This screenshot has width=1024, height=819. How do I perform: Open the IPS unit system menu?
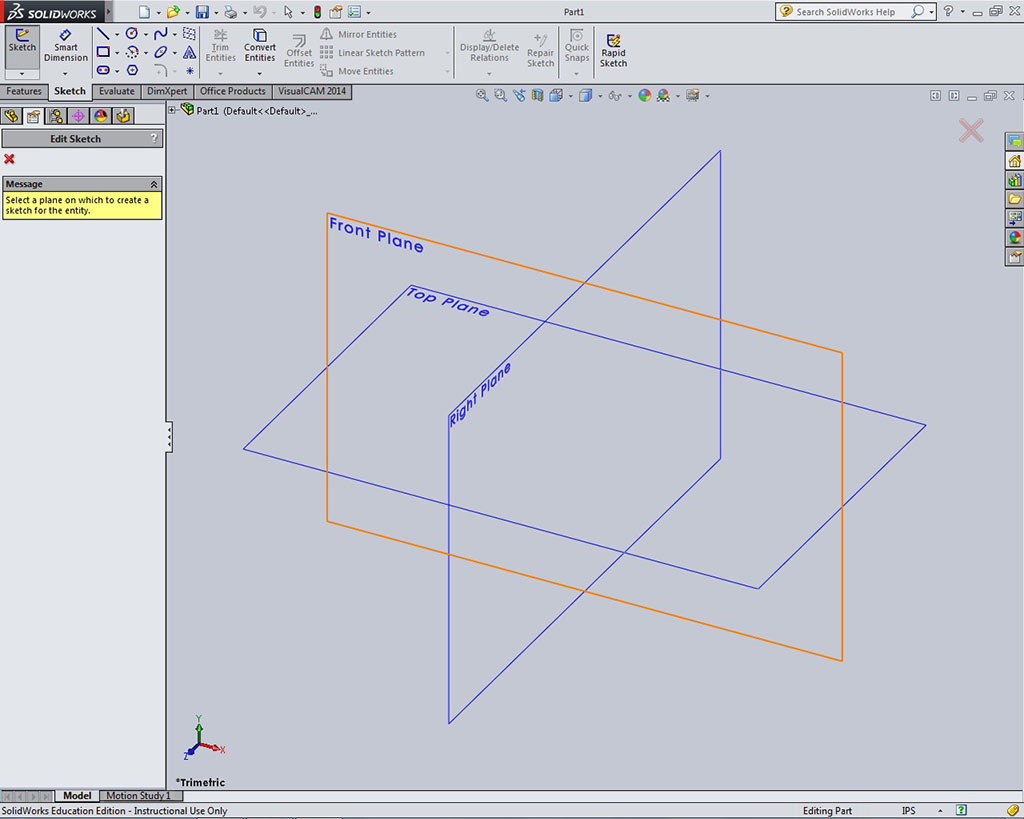click(908, 810)
